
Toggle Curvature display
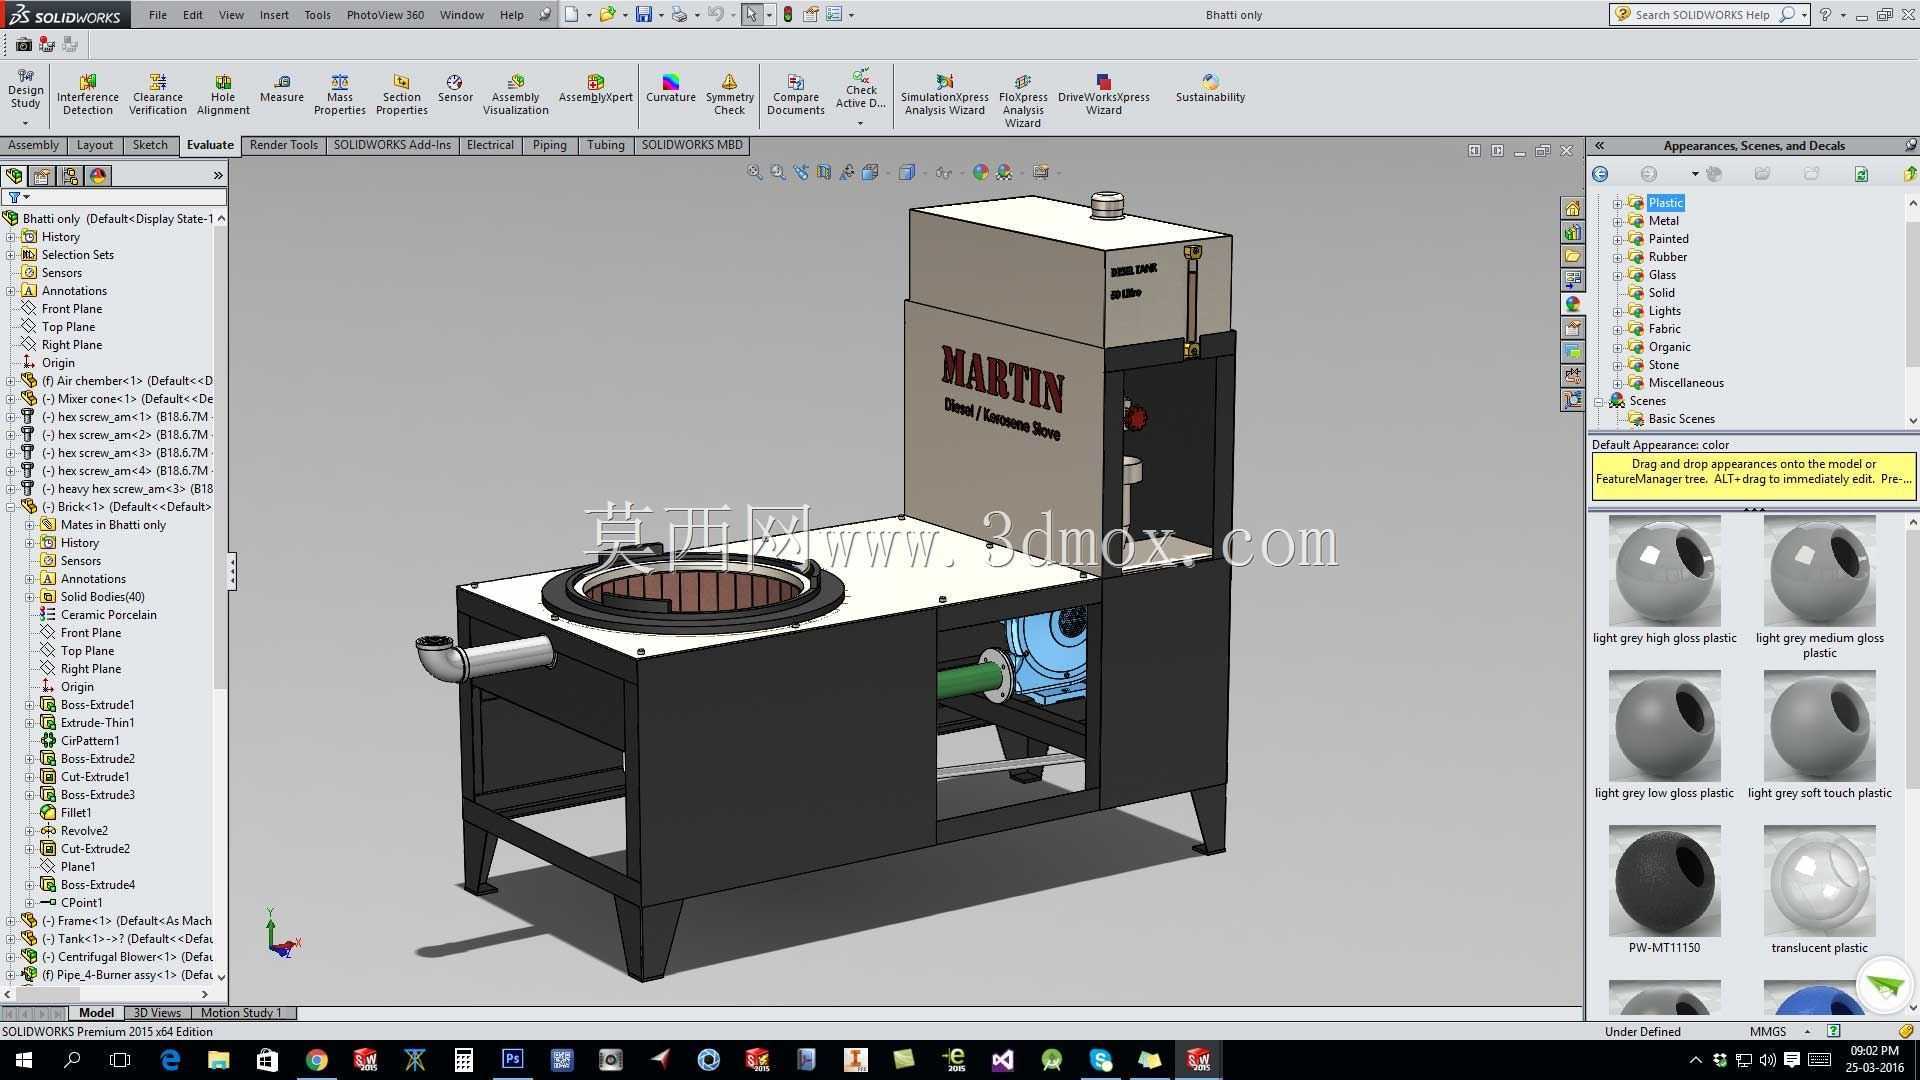point(671,89)
